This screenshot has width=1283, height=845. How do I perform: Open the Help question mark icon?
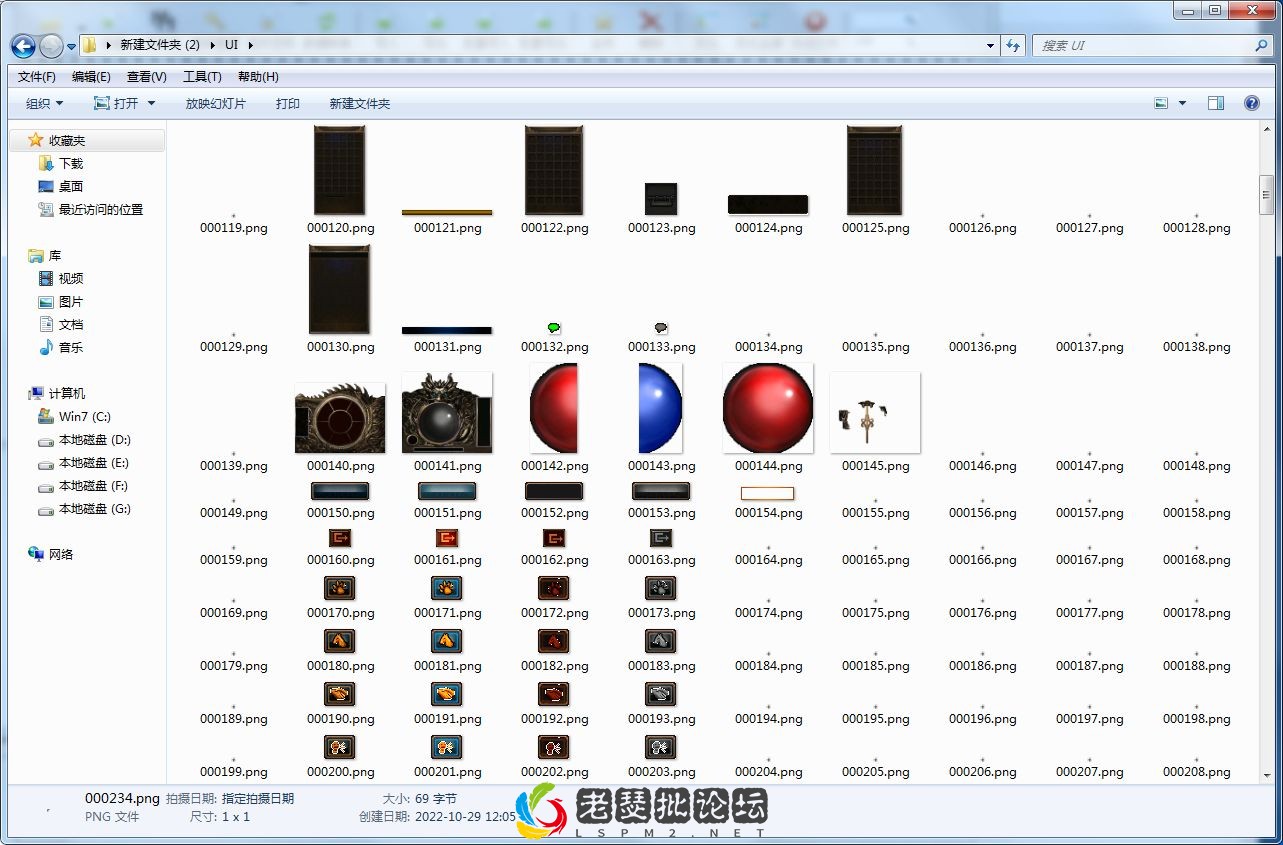click(x=1251, y=103)
